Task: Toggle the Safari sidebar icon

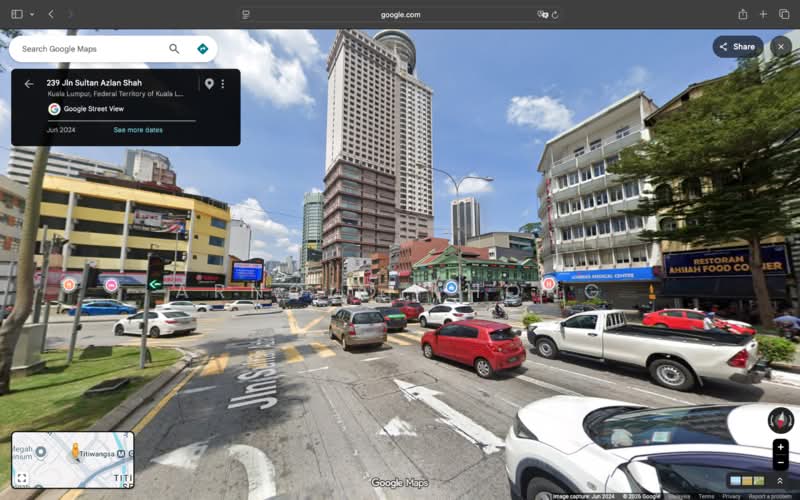Action: (17, 14)
